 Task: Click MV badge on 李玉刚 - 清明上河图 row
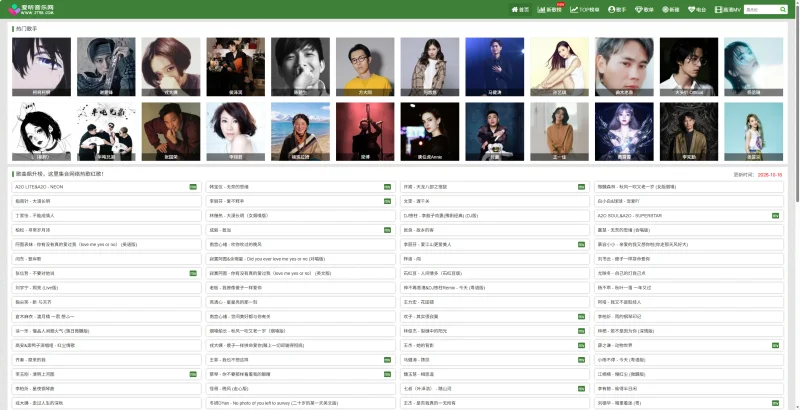pyautogui.click(x=193, y=374)
